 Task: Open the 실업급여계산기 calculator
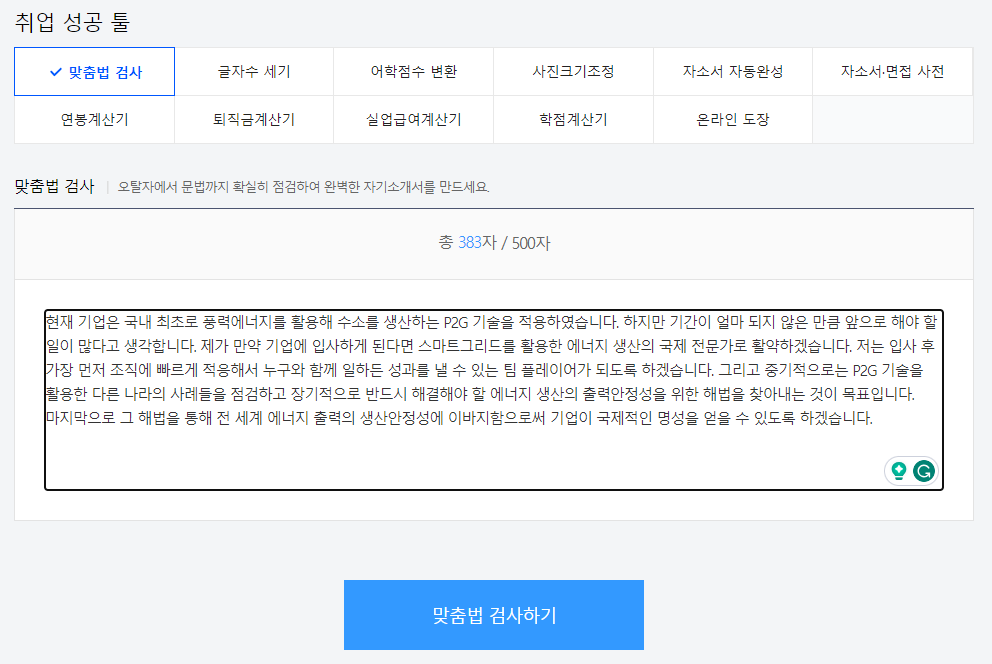click(x=413, y=118)
